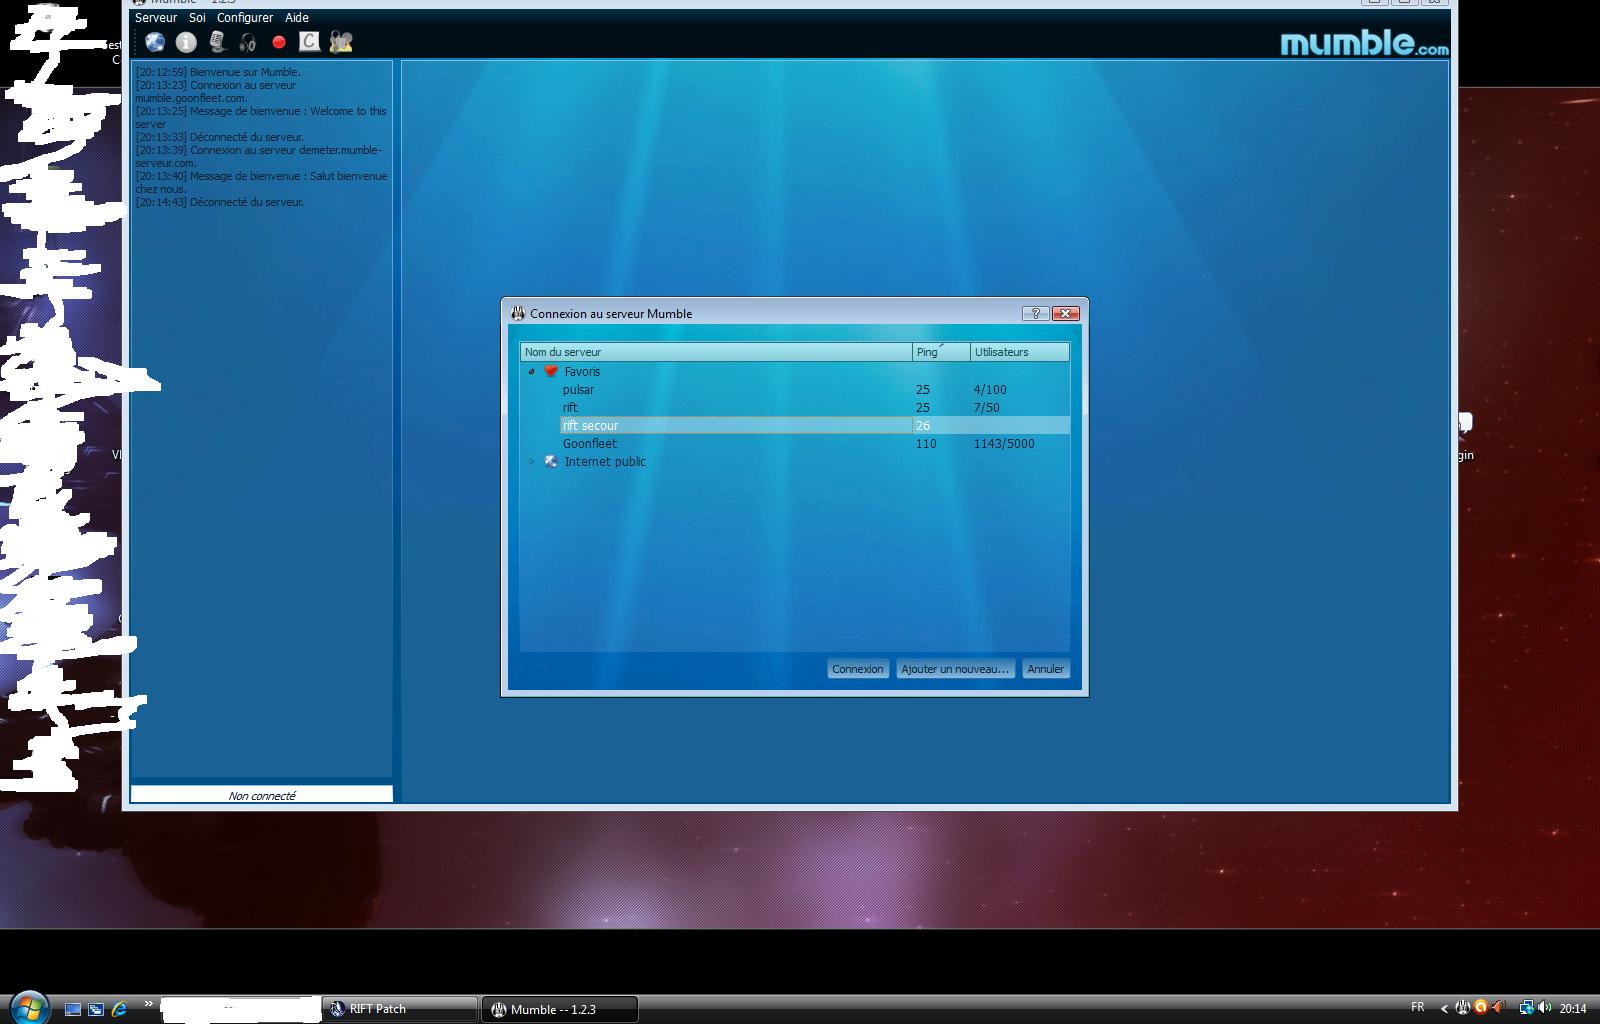The height and width of the screenshot is (1024, 1600).
Task: Click the rift users count 7/50
Action: [987, 408]
